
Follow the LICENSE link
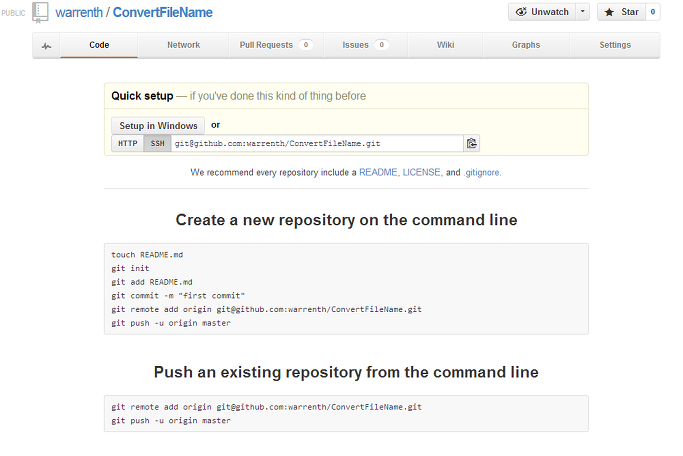point(421,172)
